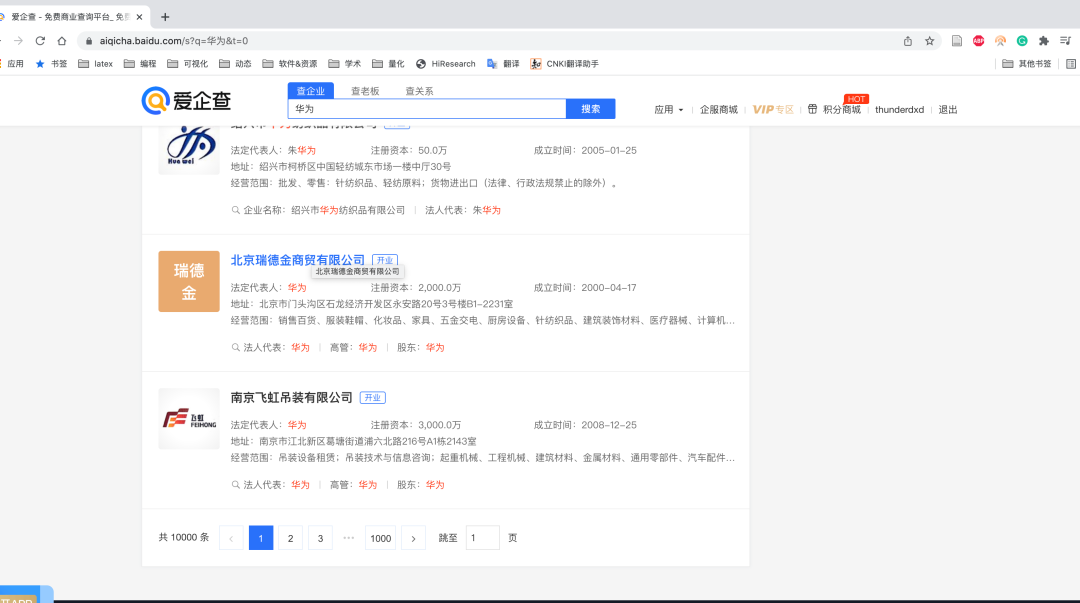This screenshot has height=603, width=1080.
Task: Open the 北京瑞德金商贸有限公司 company link
Action: pyautogui.click(x=298, y=260)
